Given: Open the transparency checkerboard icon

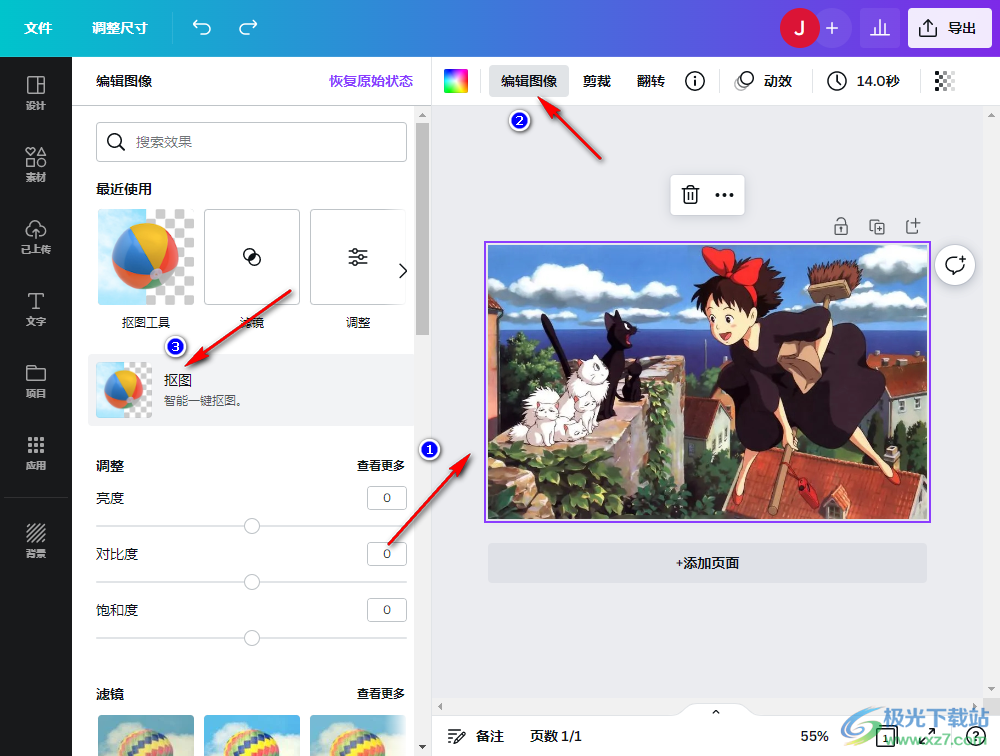Looking at the screenshot, I should coord(945,81).
